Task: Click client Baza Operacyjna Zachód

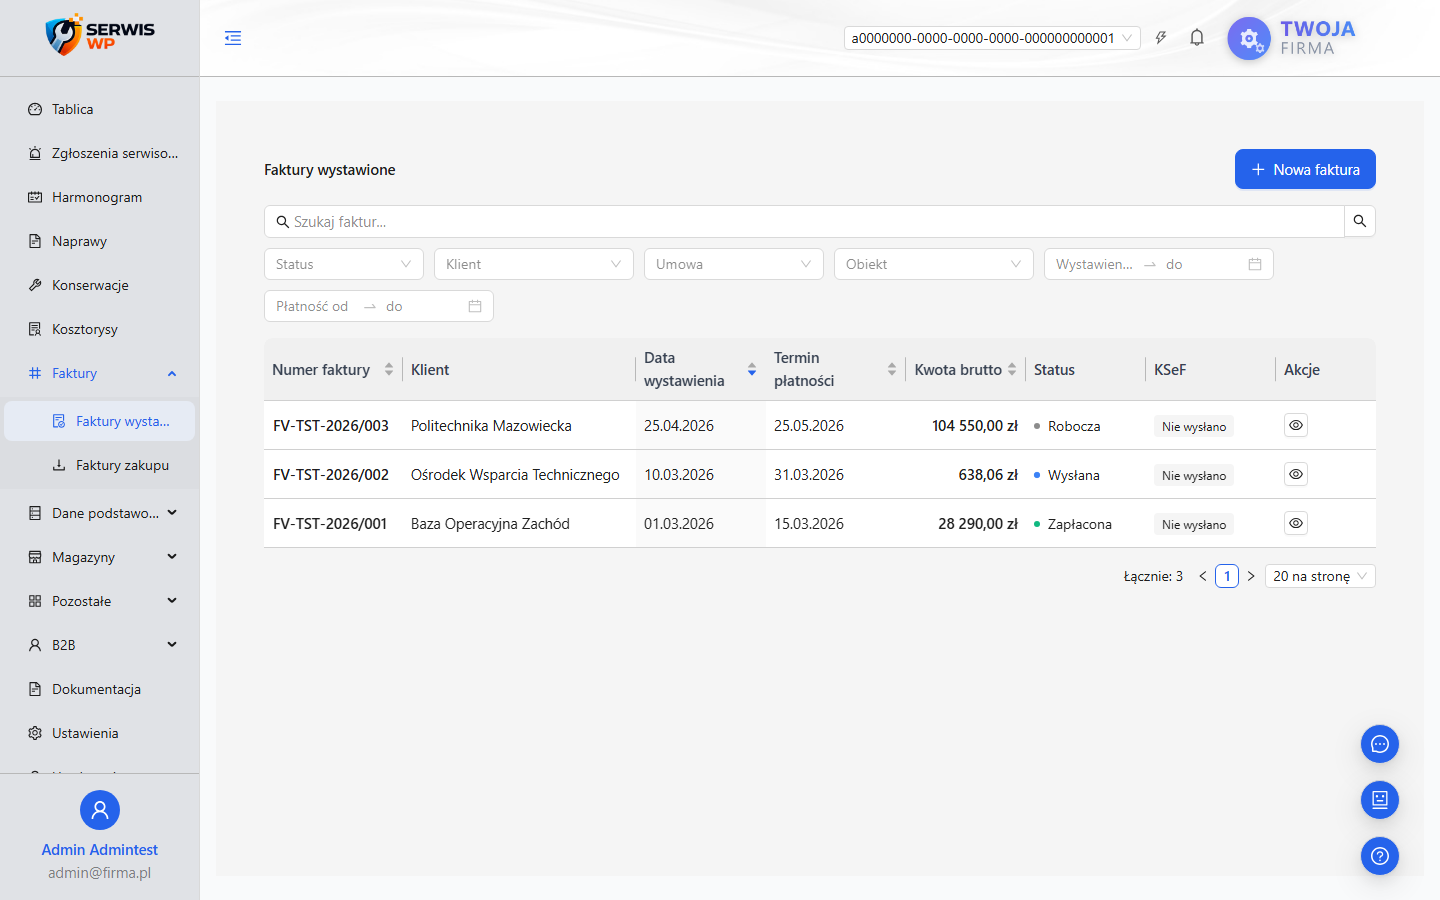Action: pyautogui.click(x=490, y=523)
